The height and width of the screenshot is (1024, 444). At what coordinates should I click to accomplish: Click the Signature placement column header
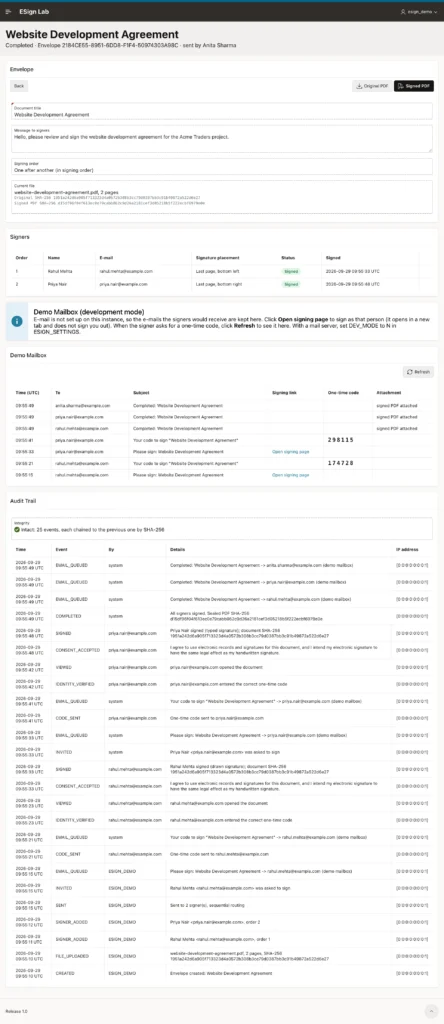[217, 257]
